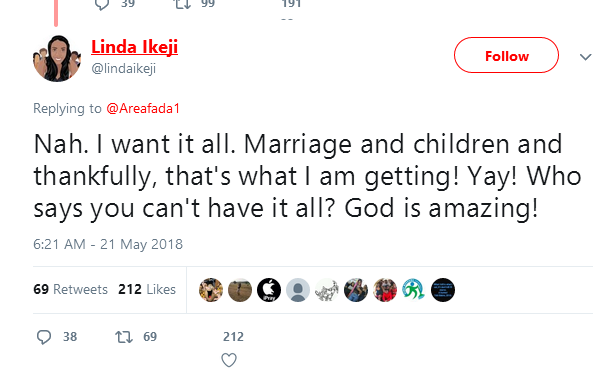The width and height of the screenshot is (604, 374).
Task: View the list of 212 Likes
Action: pyautogui.click(x=147, y=289)
